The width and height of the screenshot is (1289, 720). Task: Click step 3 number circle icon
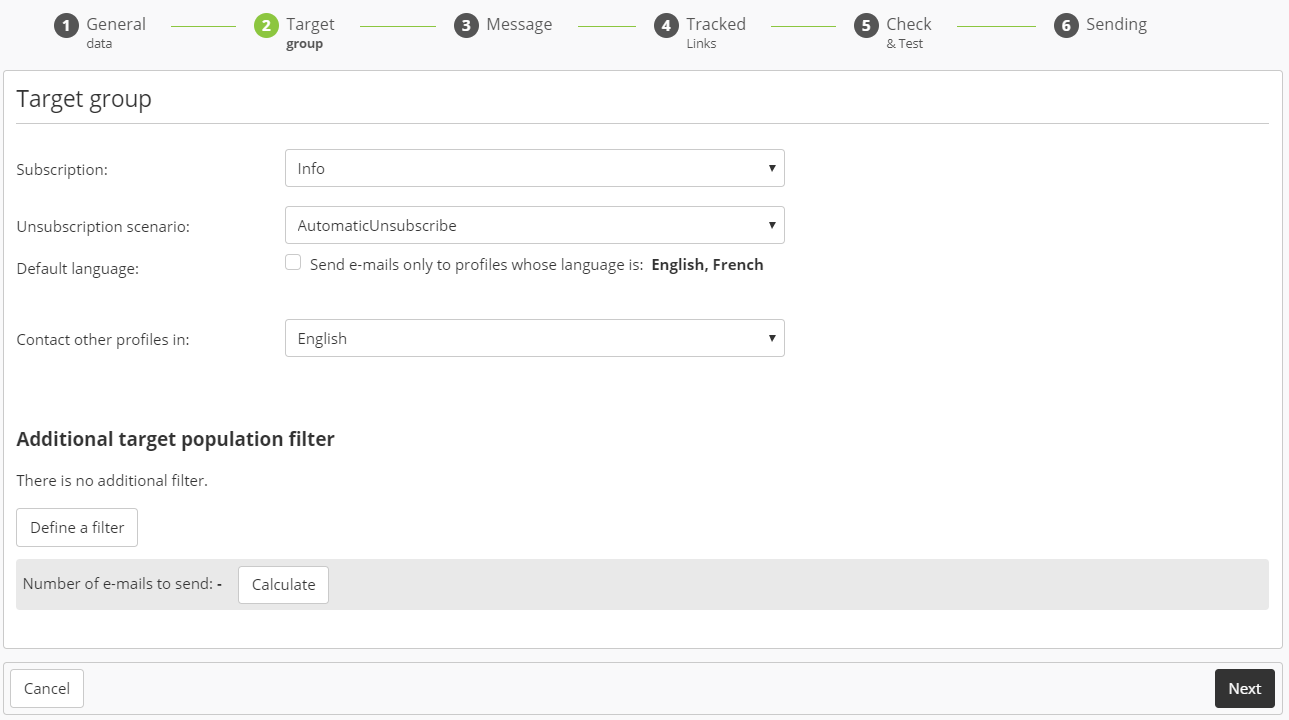pyautogui.click(x=466, y=26)
